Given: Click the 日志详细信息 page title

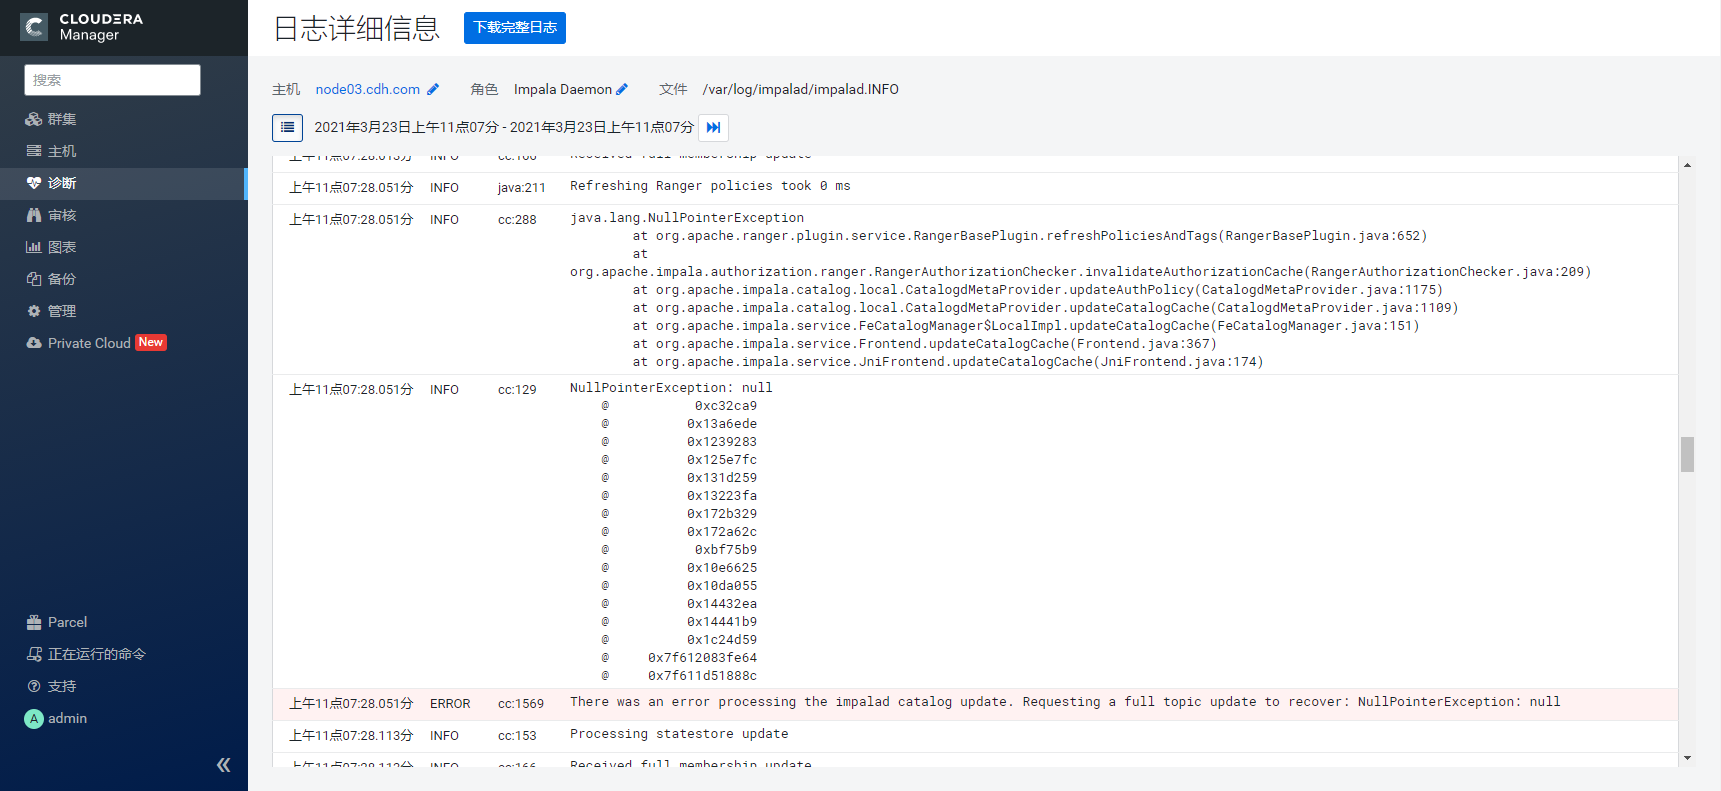Looking at the screenshot, I should [x=357, y=28].
